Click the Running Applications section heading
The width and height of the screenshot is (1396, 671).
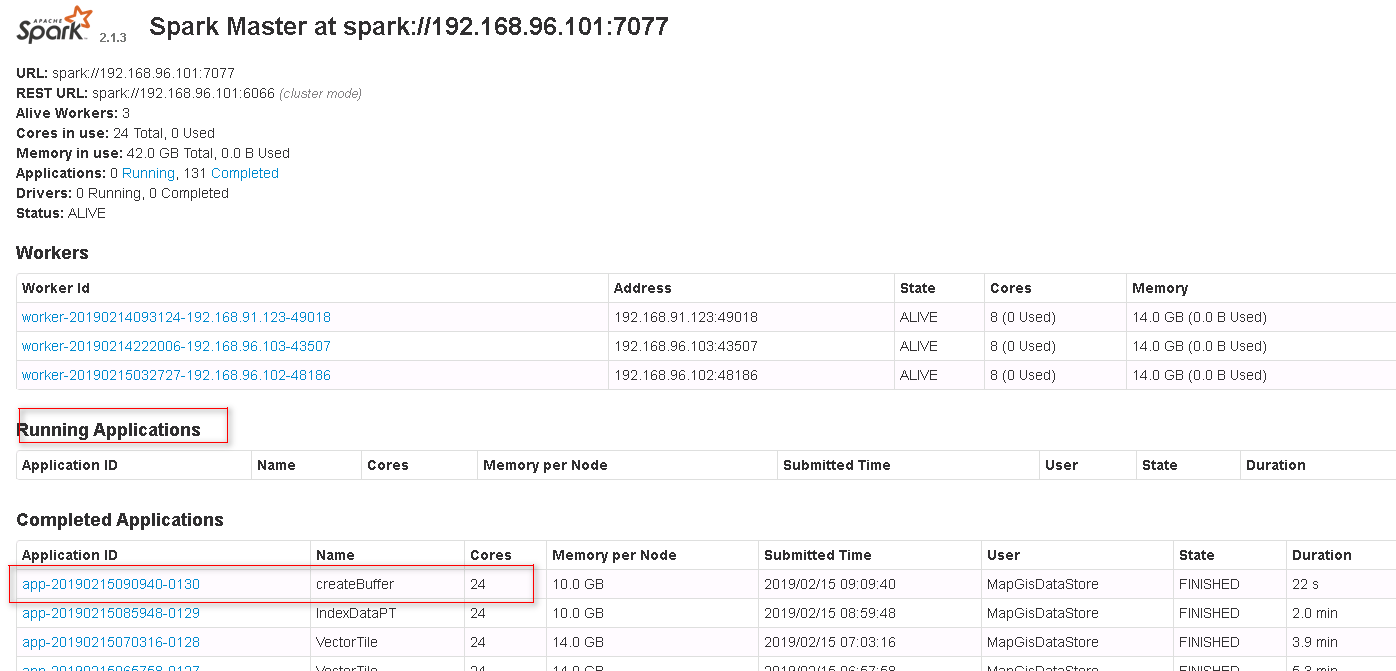(108, 430)
